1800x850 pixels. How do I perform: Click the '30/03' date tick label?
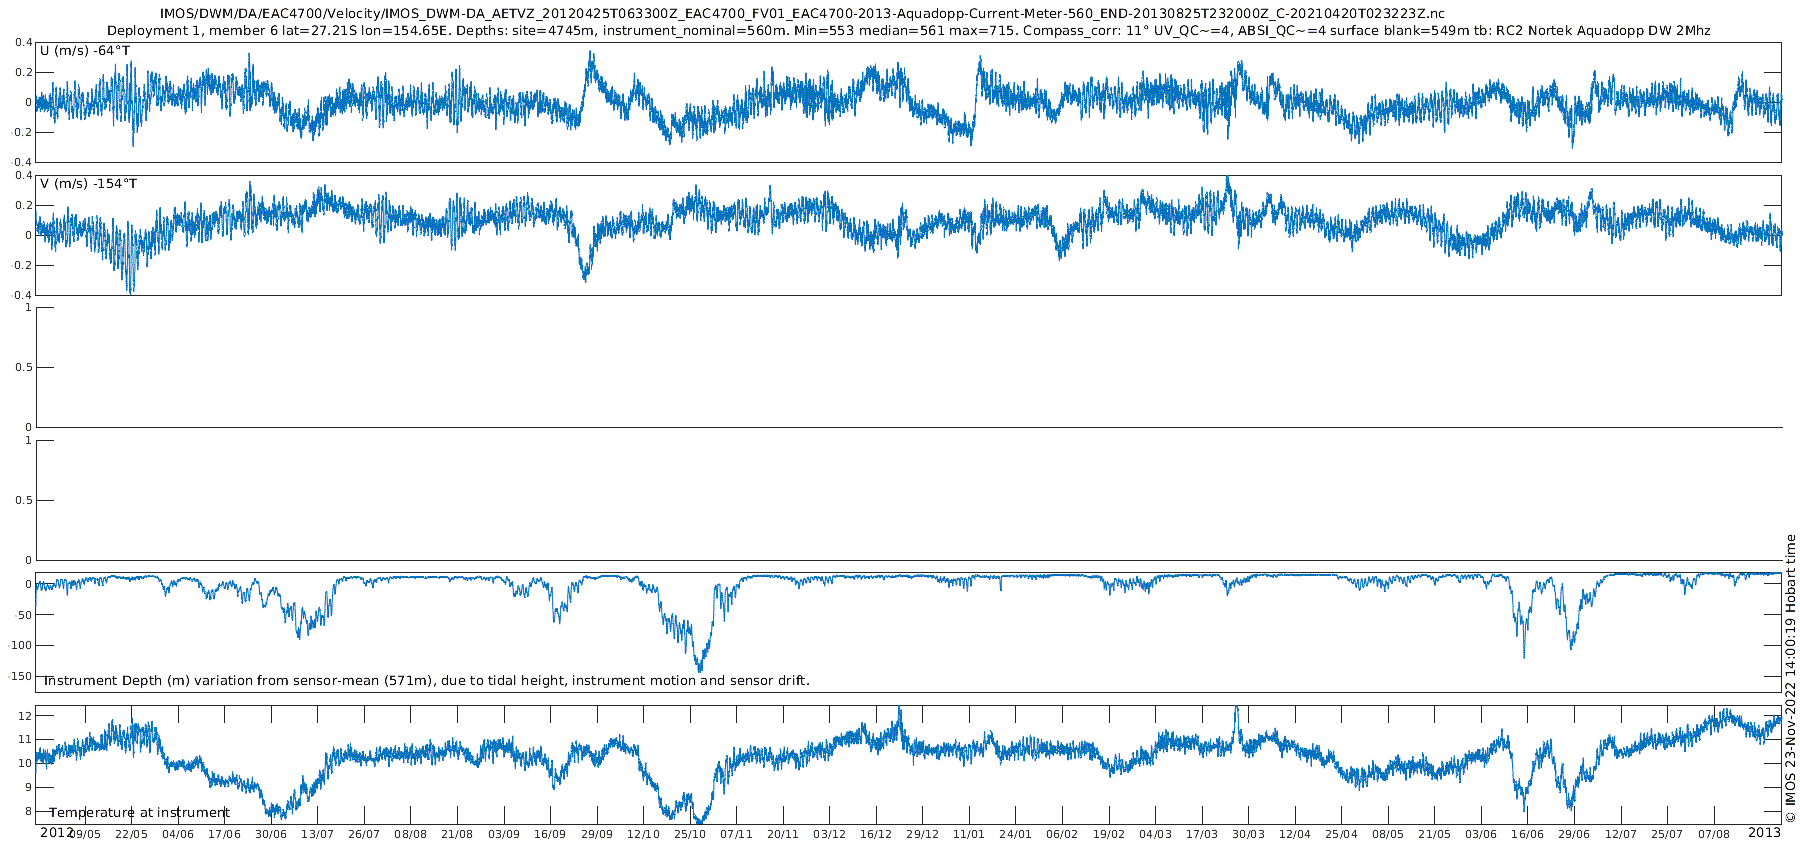pos(1248,834)
